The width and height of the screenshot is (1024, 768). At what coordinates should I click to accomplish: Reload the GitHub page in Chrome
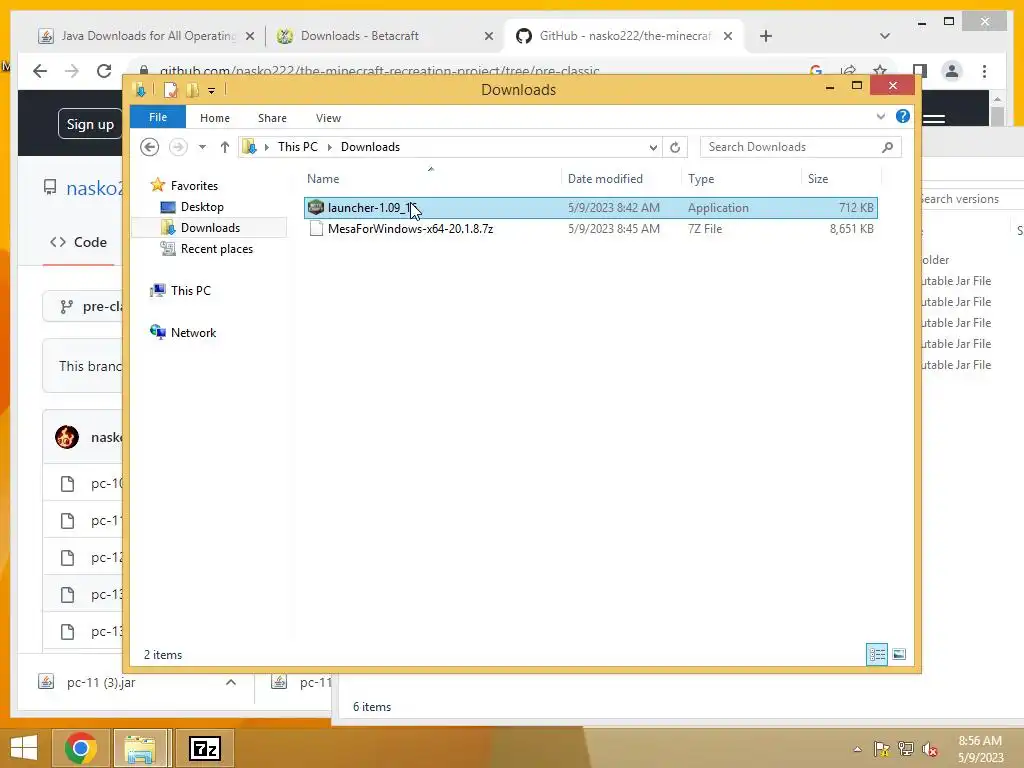point(104,71)
